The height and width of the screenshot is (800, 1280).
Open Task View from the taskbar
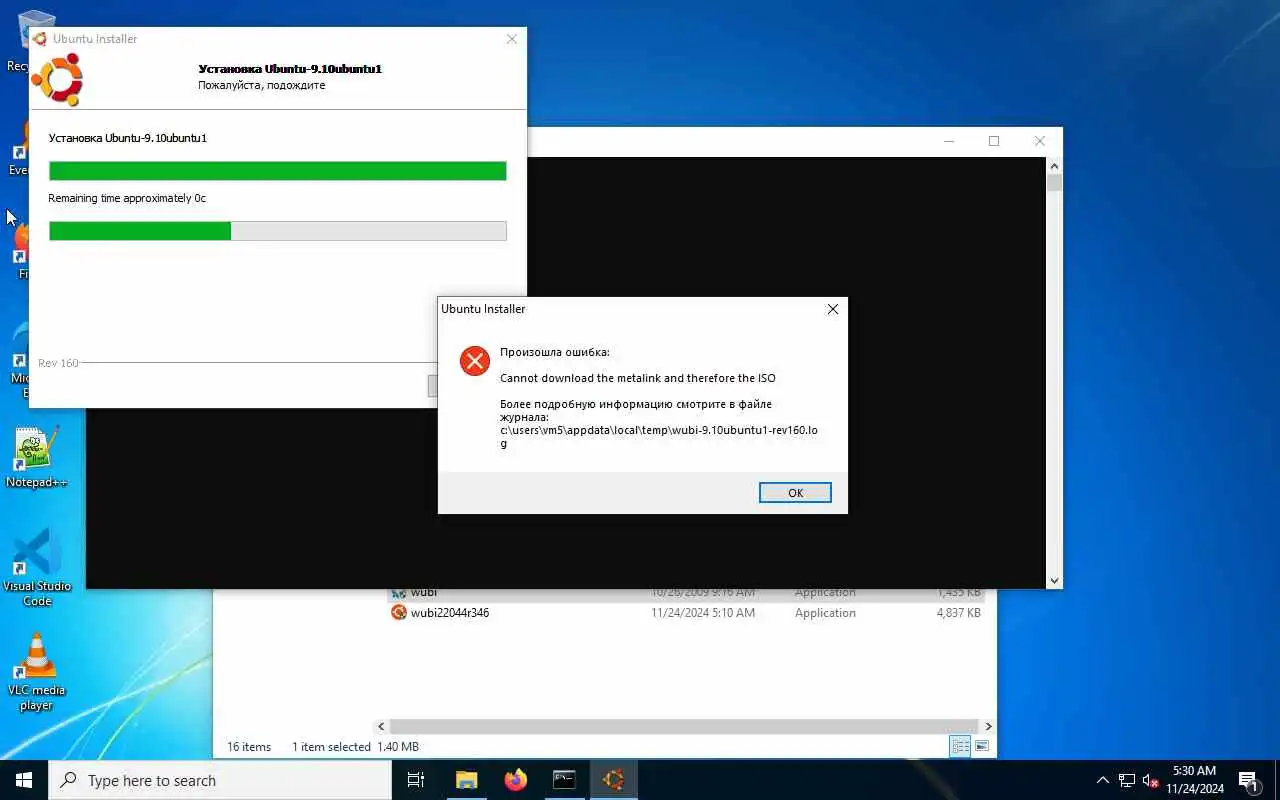point(416,780)
